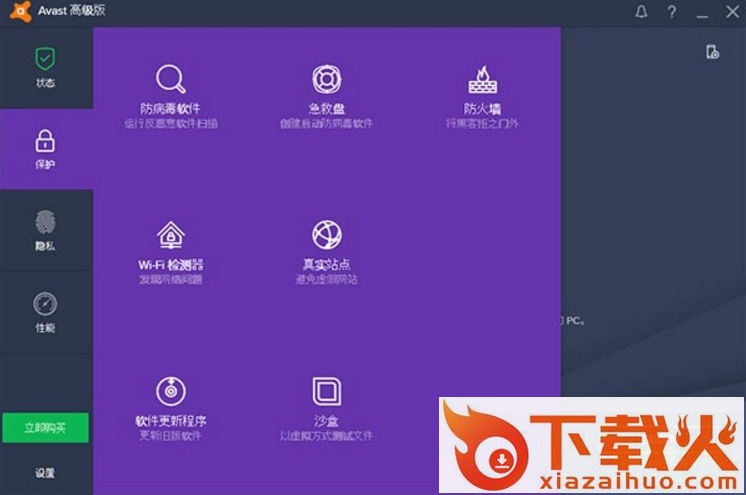
Task: Click the 急救盘 title text
Action: 326,109
